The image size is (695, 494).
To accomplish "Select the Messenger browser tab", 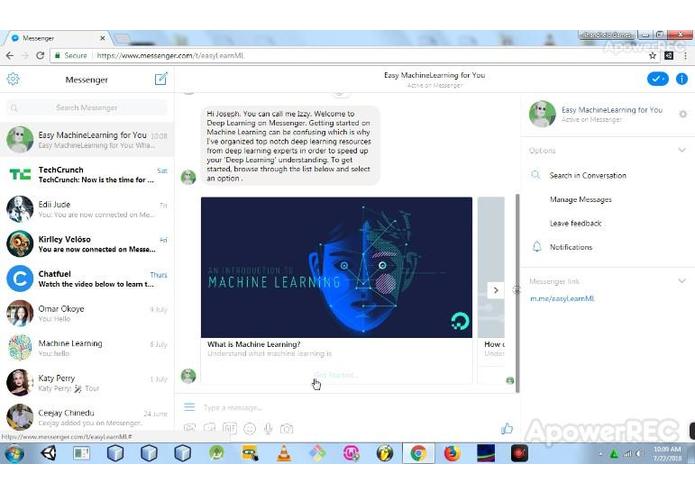I will click(56, 39).
